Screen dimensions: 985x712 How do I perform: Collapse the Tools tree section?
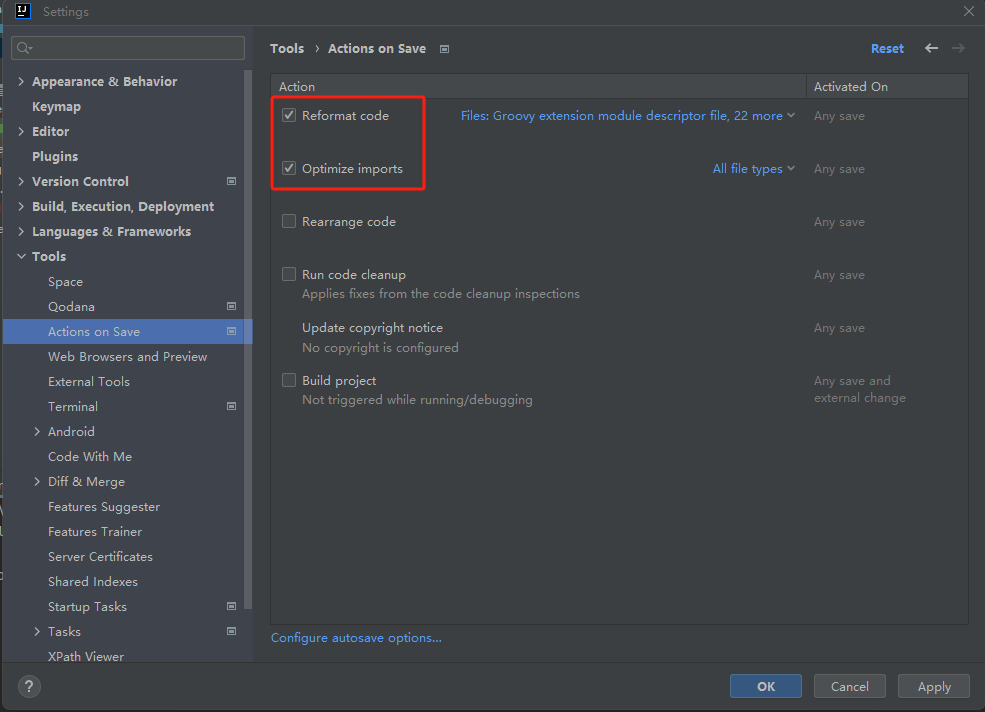[22, 257]
